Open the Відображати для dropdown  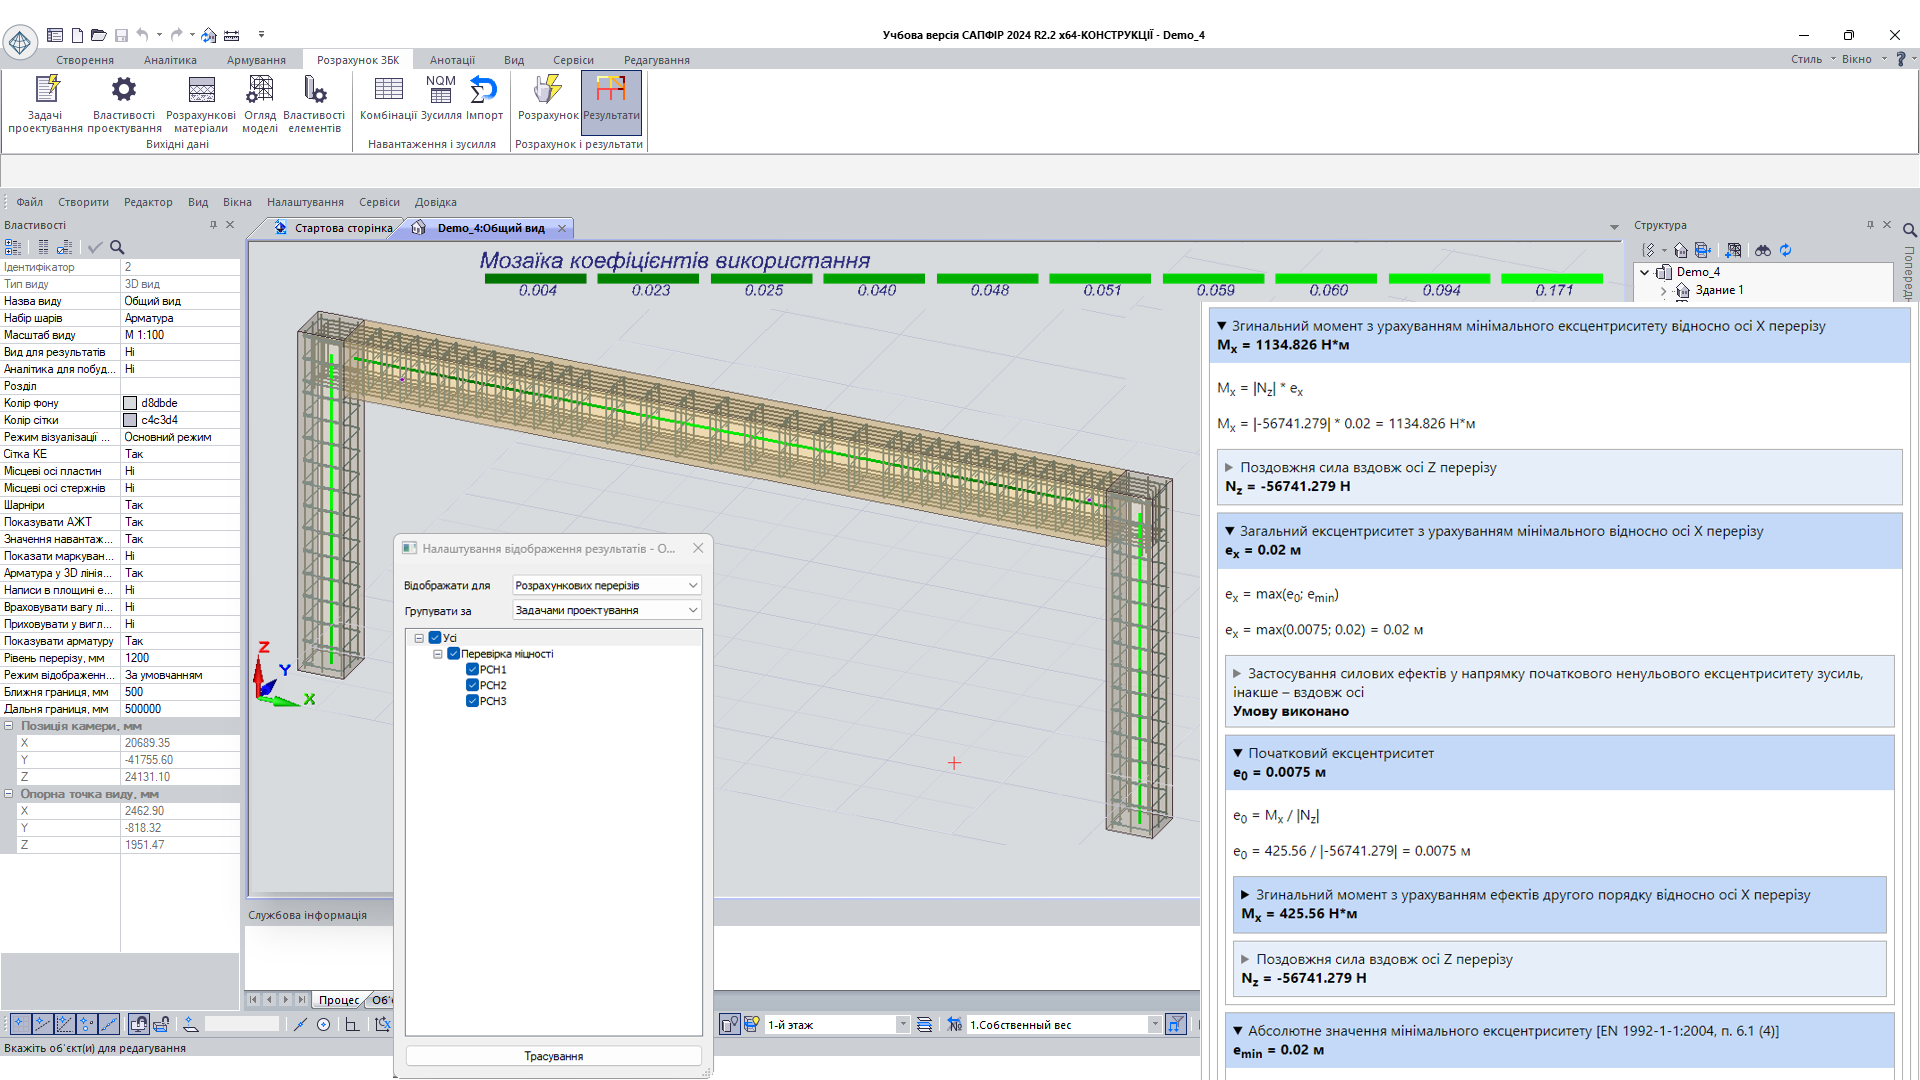[606, 585]
